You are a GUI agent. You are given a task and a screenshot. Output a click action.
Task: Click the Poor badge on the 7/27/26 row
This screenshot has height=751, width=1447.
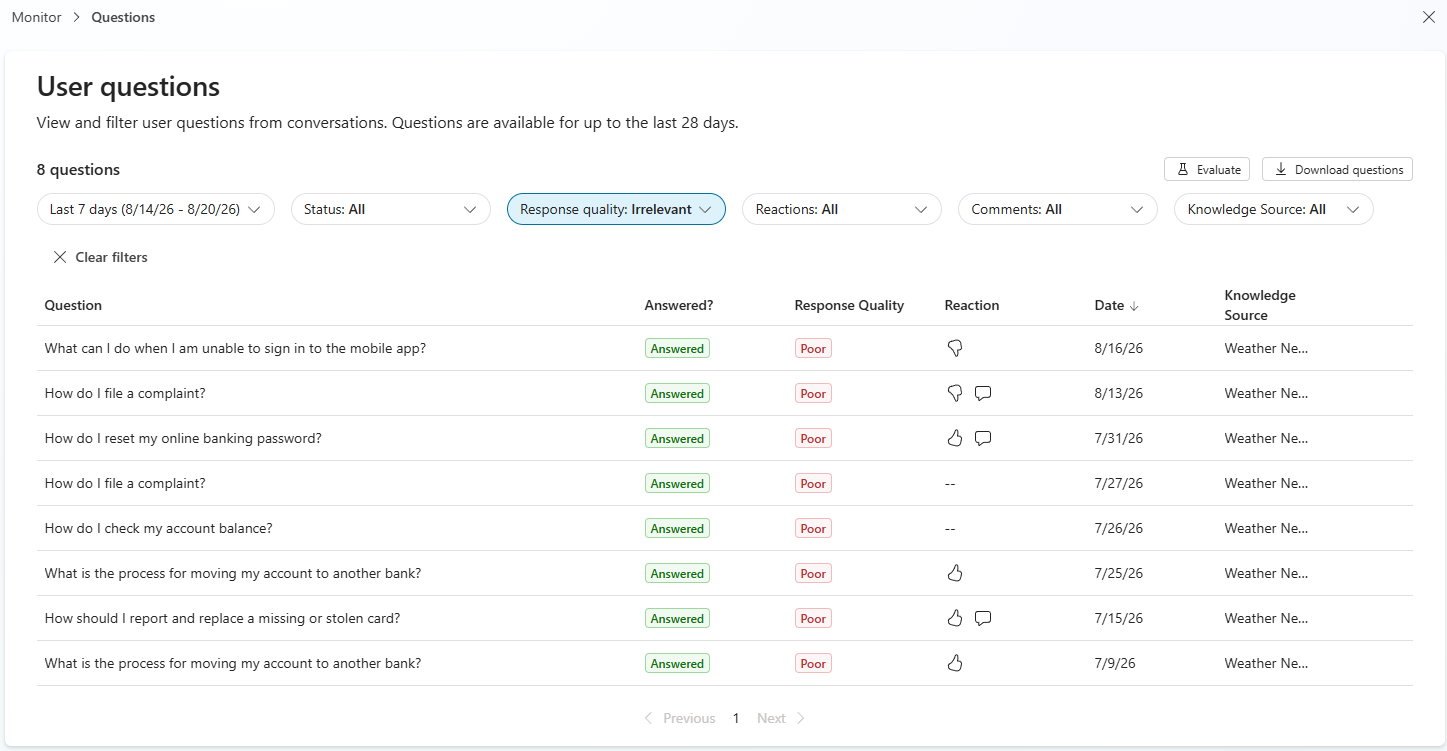coord(813,484)
